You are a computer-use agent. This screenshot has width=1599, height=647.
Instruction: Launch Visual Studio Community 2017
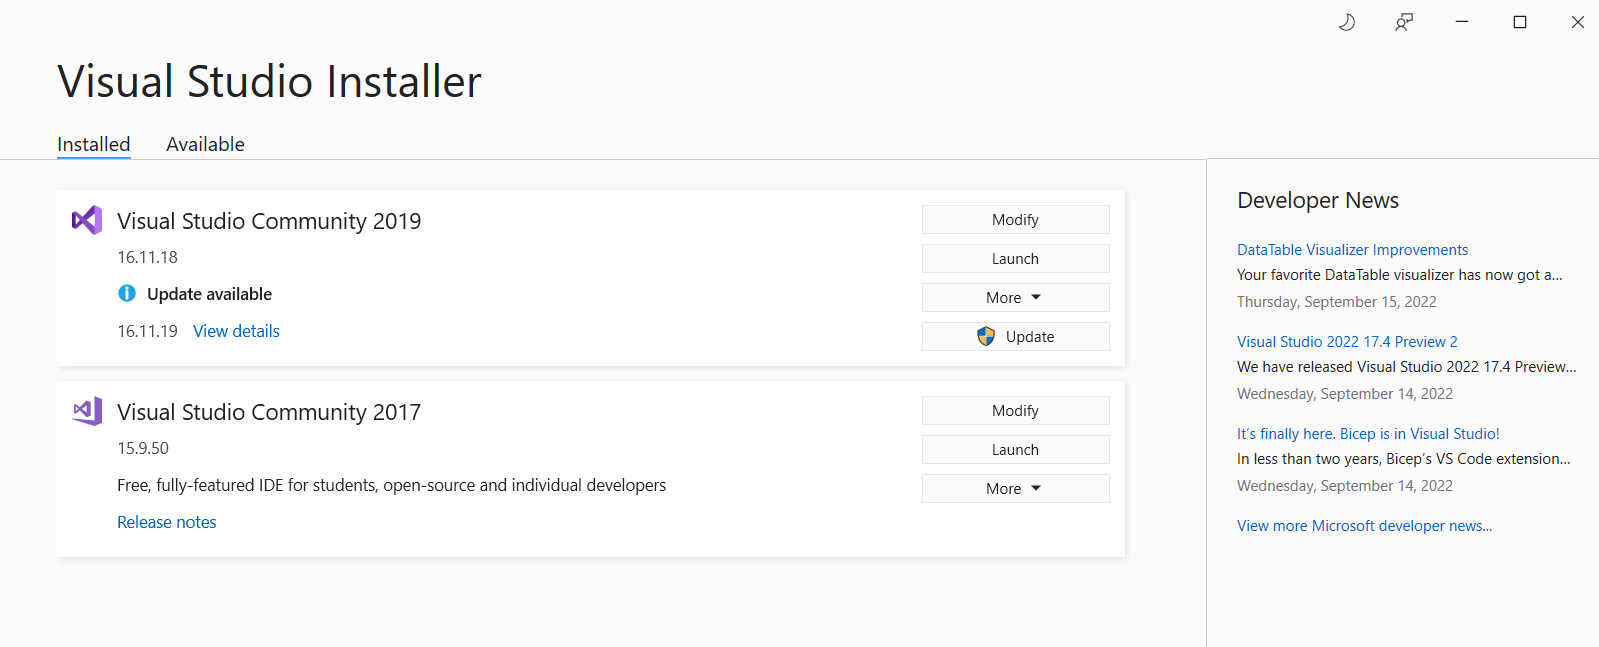tap(1015, 450)
